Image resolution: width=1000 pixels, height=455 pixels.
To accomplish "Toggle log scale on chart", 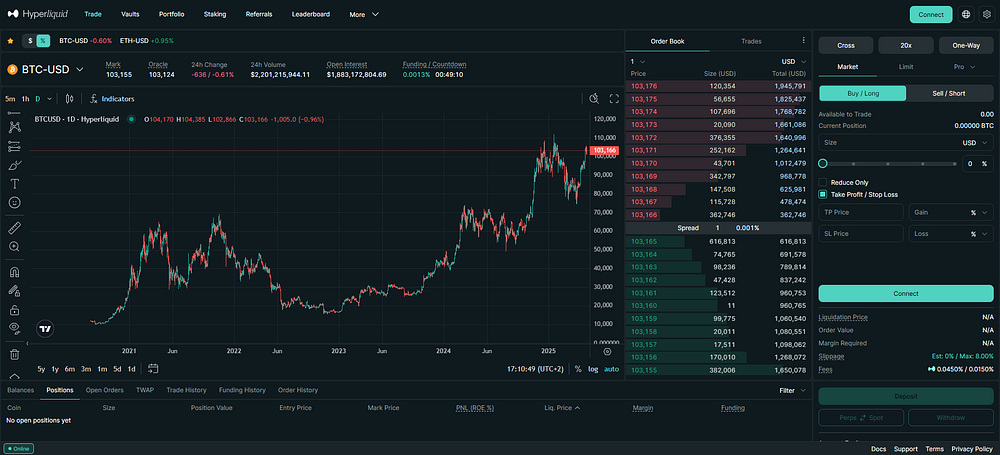I will (x=593, y=369).
